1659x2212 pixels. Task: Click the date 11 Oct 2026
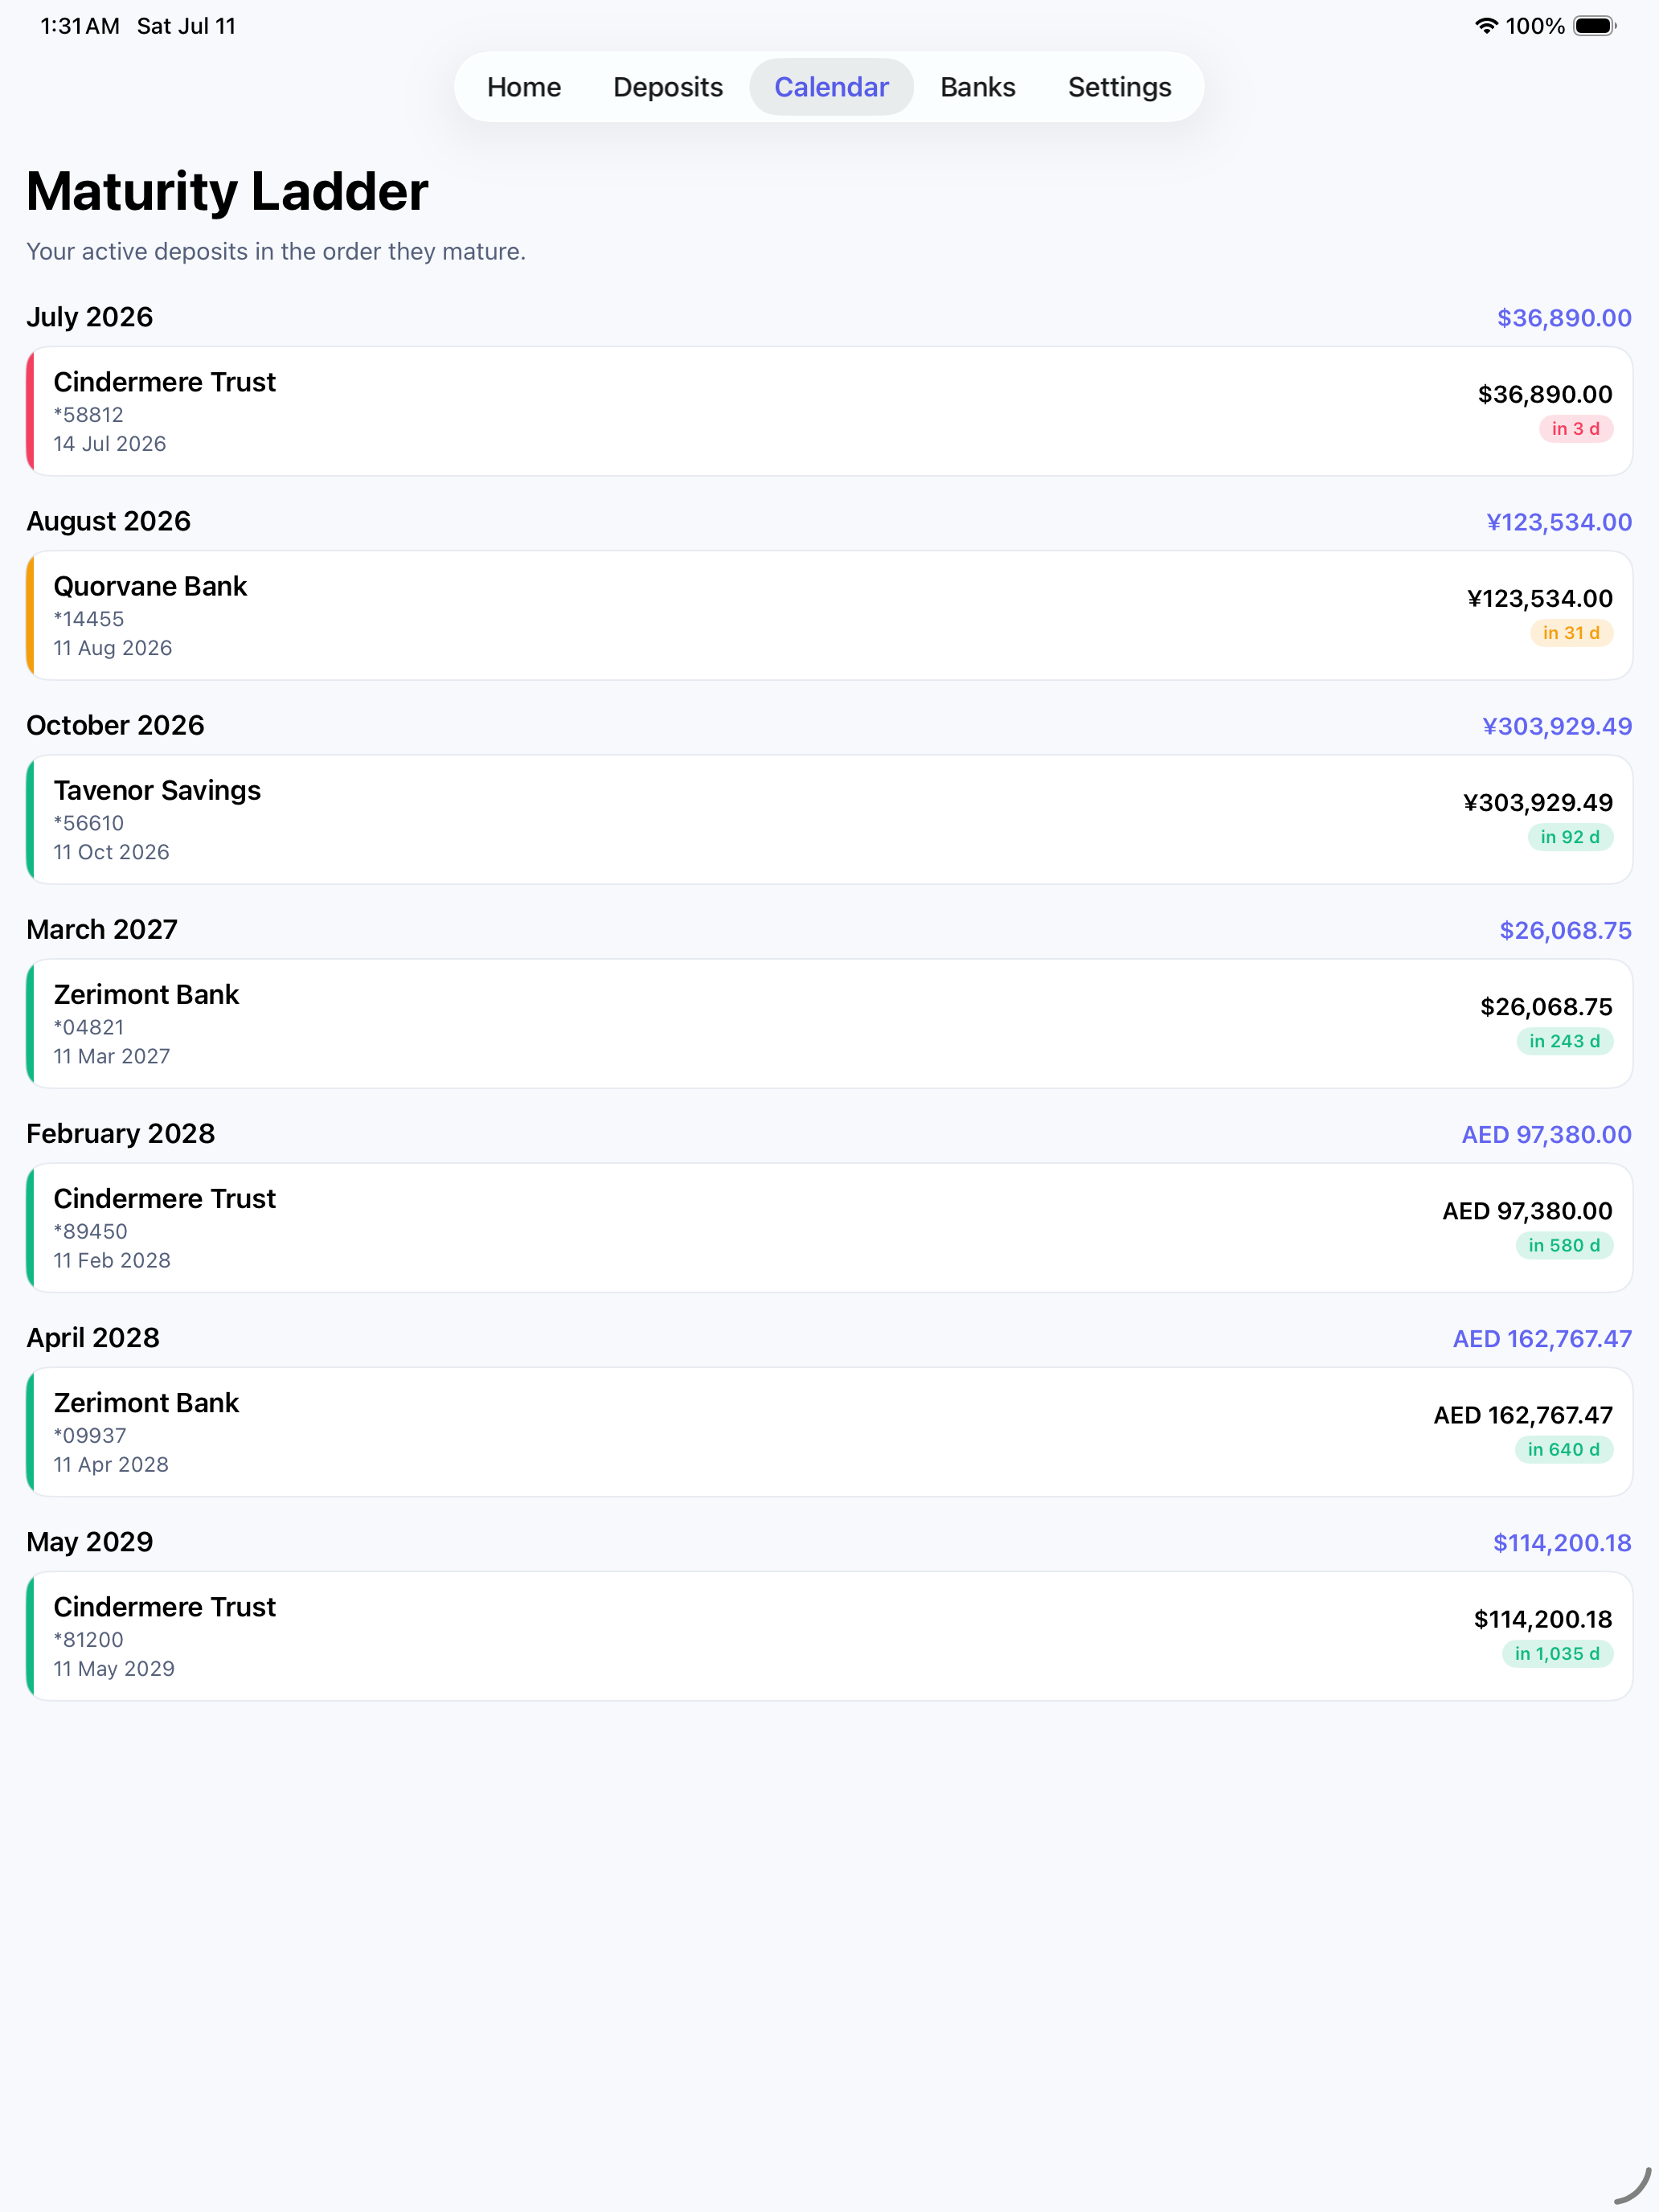point(111,852)
